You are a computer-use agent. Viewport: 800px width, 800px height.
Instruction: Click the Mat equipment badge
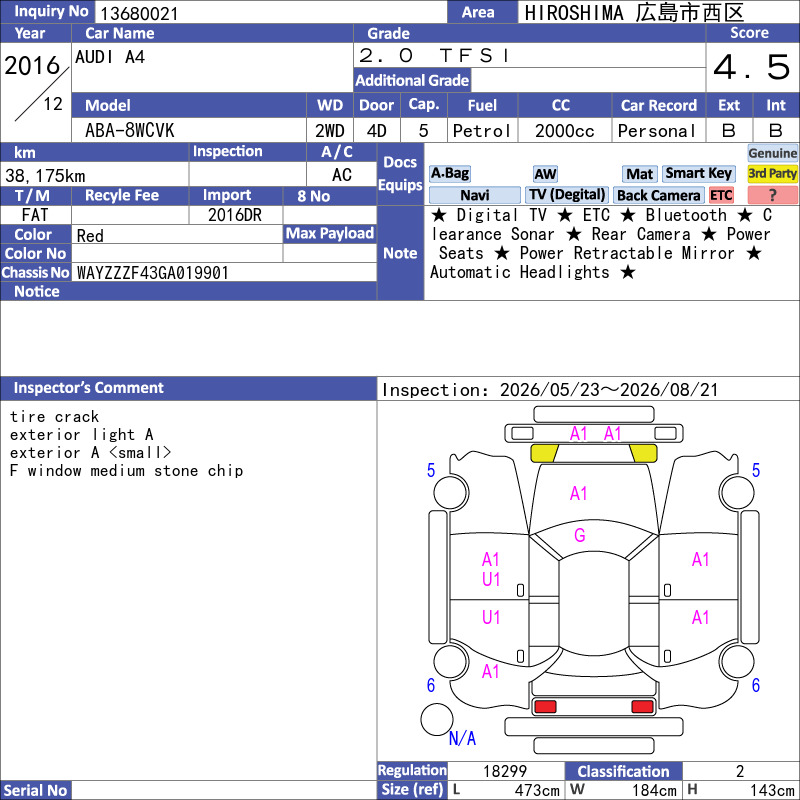click(x=639, y=174)
